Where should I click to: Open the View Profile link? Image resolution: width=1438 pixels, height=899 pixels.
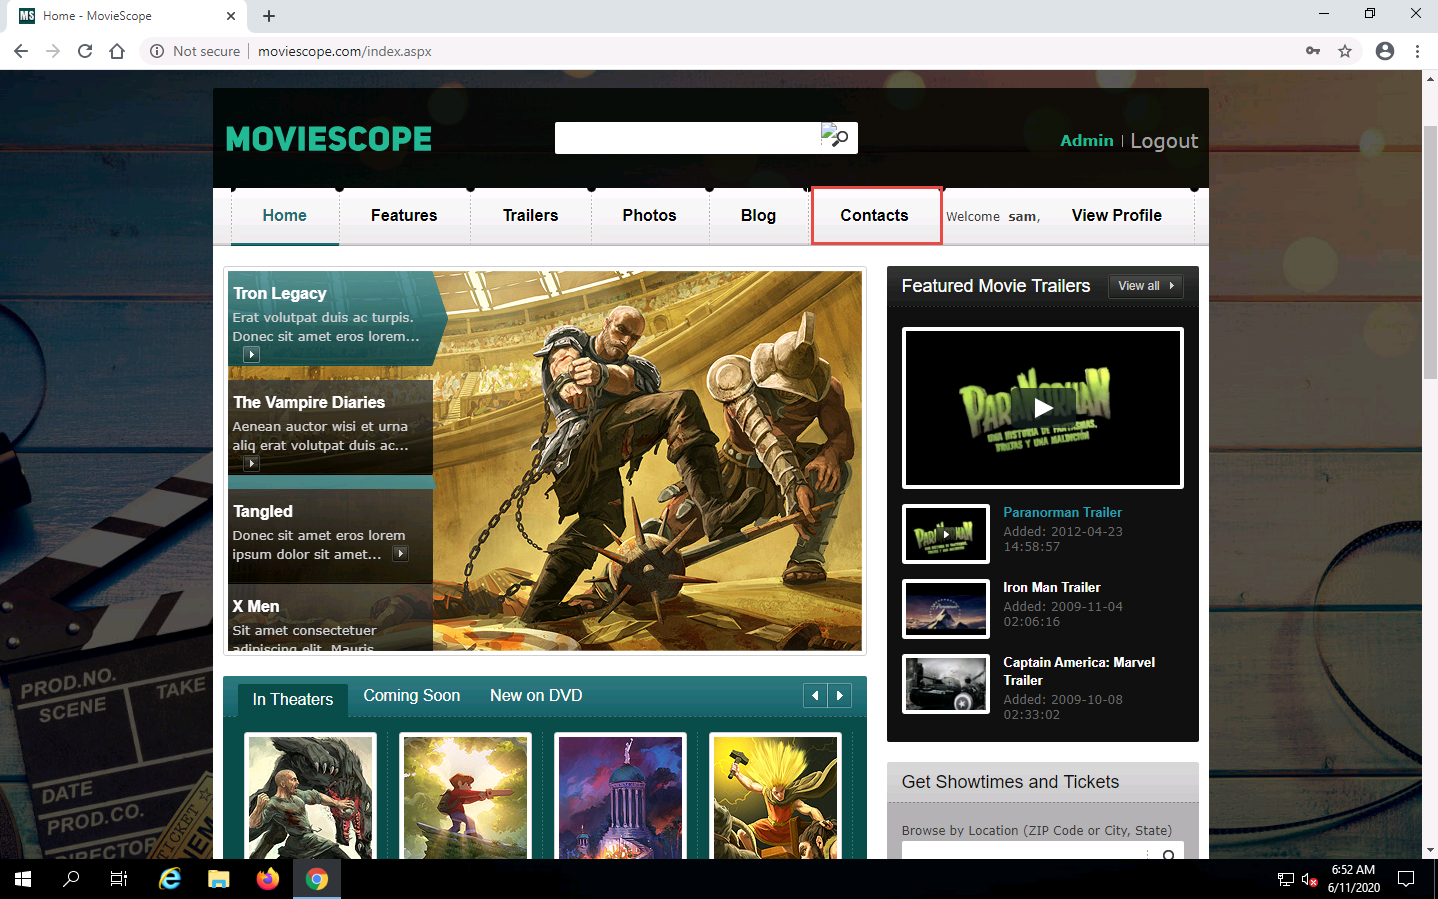point(1116,215)
